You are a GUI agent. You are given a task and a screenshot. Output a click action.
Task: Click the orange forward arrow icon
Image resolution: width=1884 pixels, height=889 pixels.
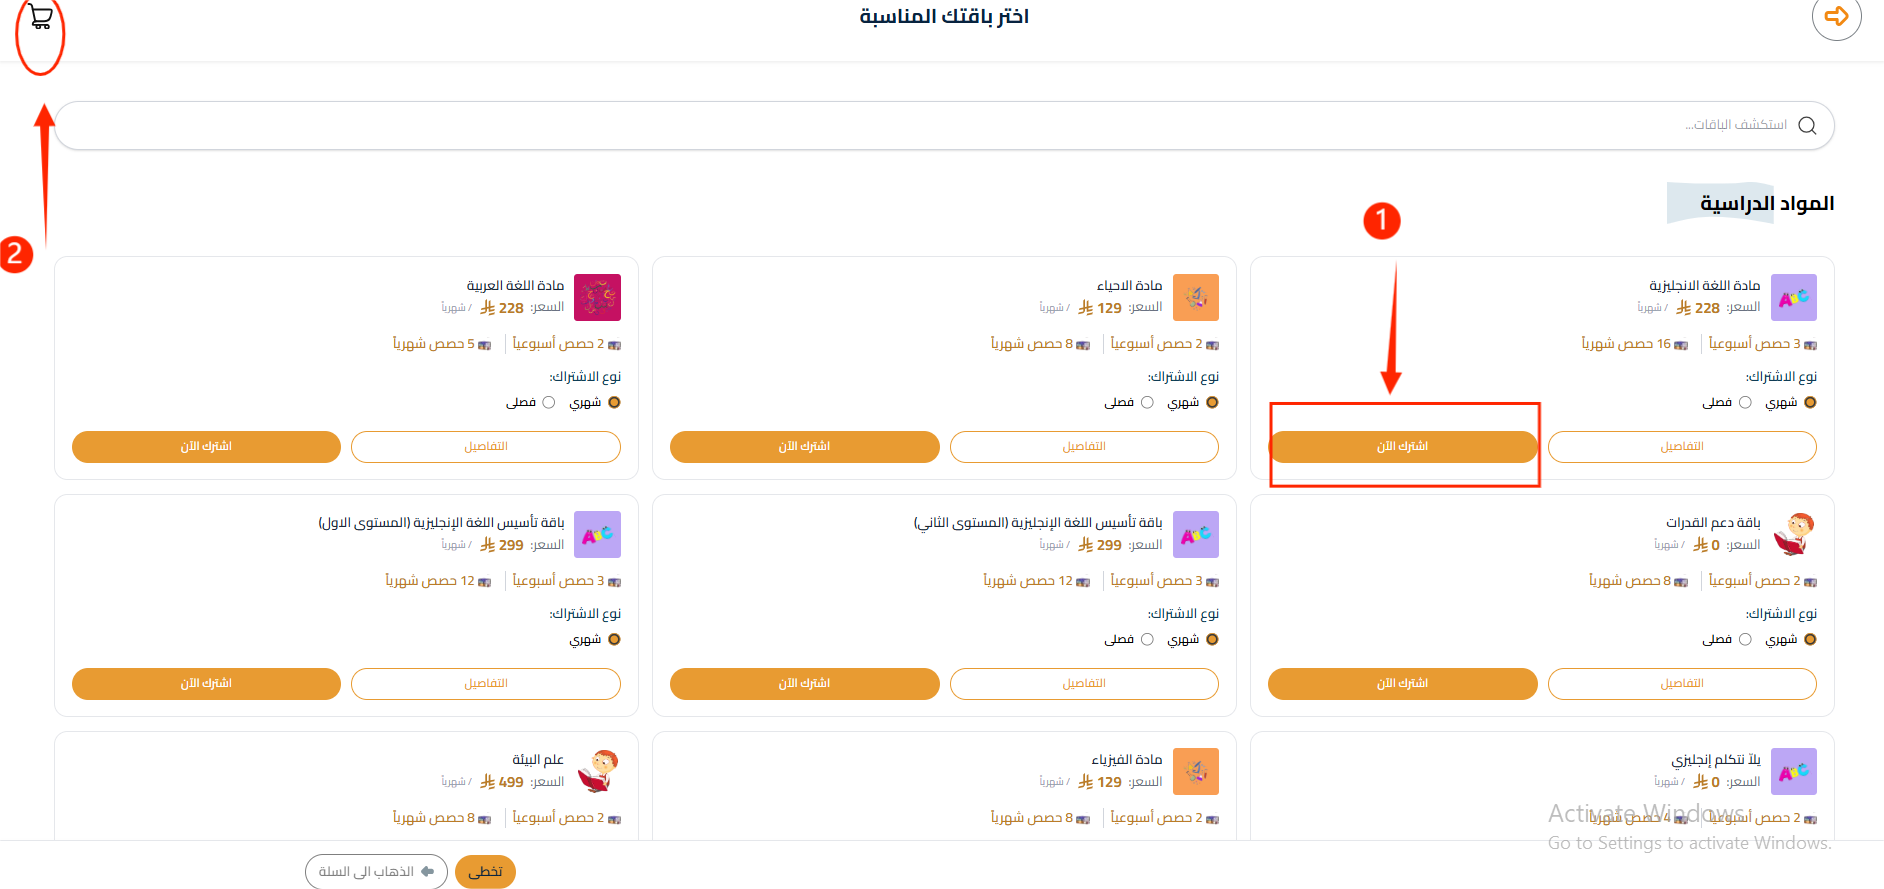pyautogui.click(x=1836, y=16)
